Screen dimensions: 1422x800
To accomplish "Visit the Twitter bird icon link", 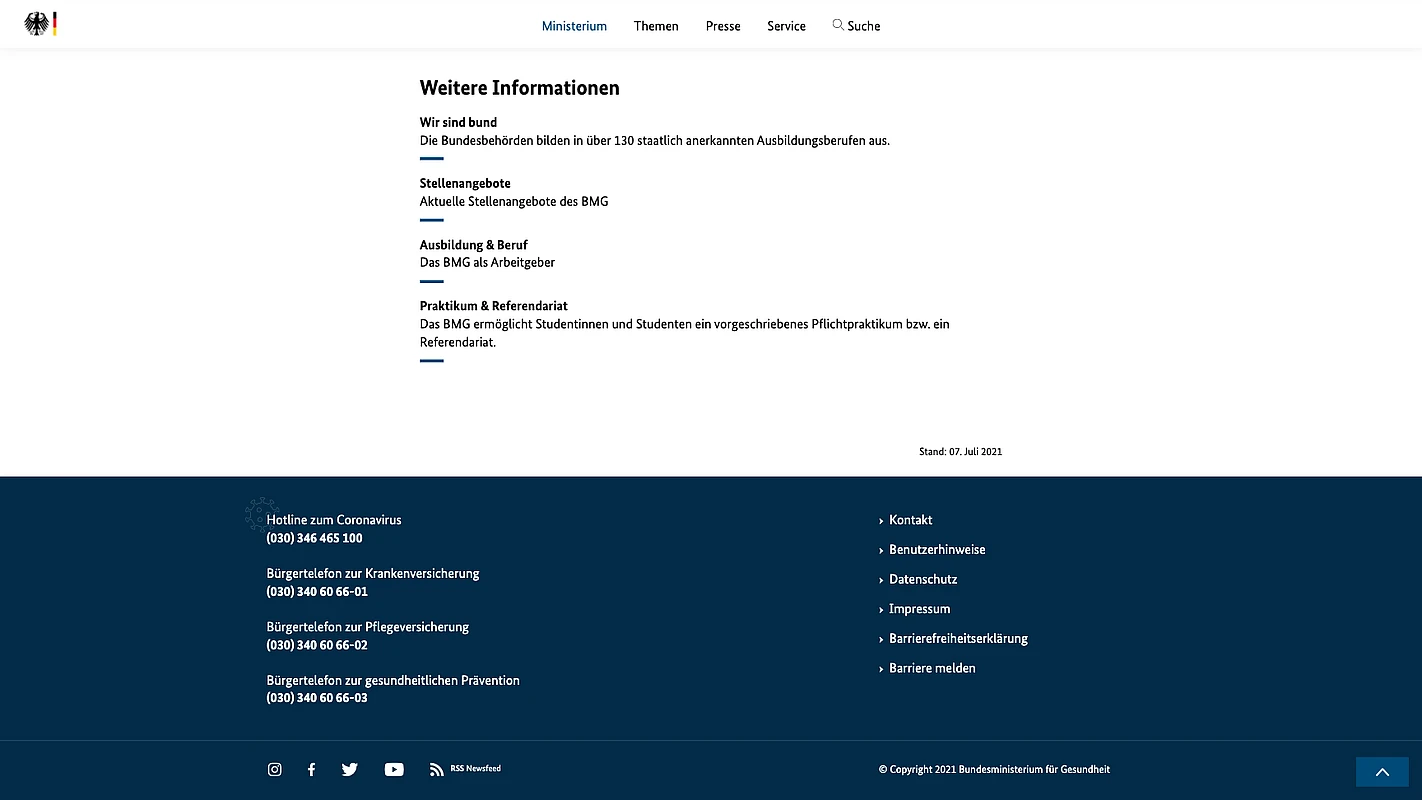I will click(x=349, y=769).
